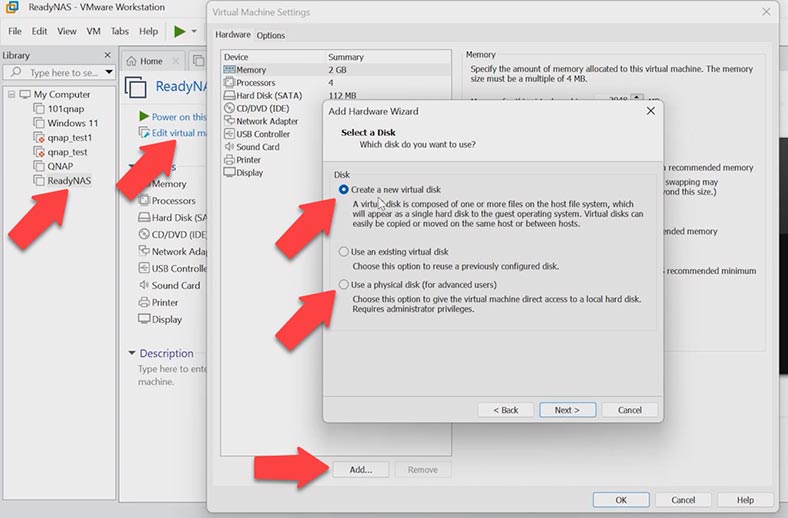The height and width of the screenshot is (518, 788).
Task: Switch to Options tab in VM Settings
Action: pyautogui.click(x=271, y=35)
